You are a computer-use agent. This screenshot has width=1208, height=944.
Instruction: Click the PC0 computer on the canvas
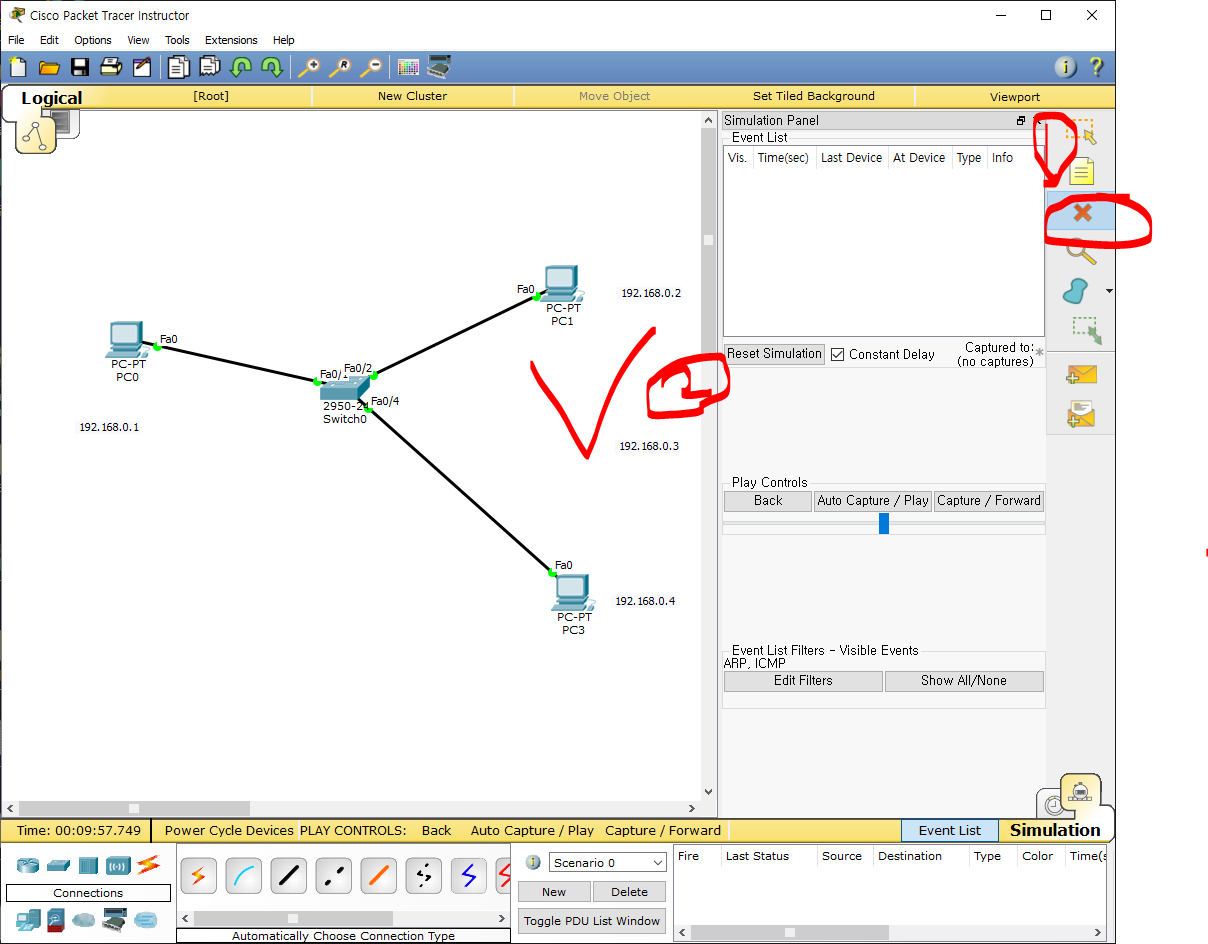coord(127,340)
